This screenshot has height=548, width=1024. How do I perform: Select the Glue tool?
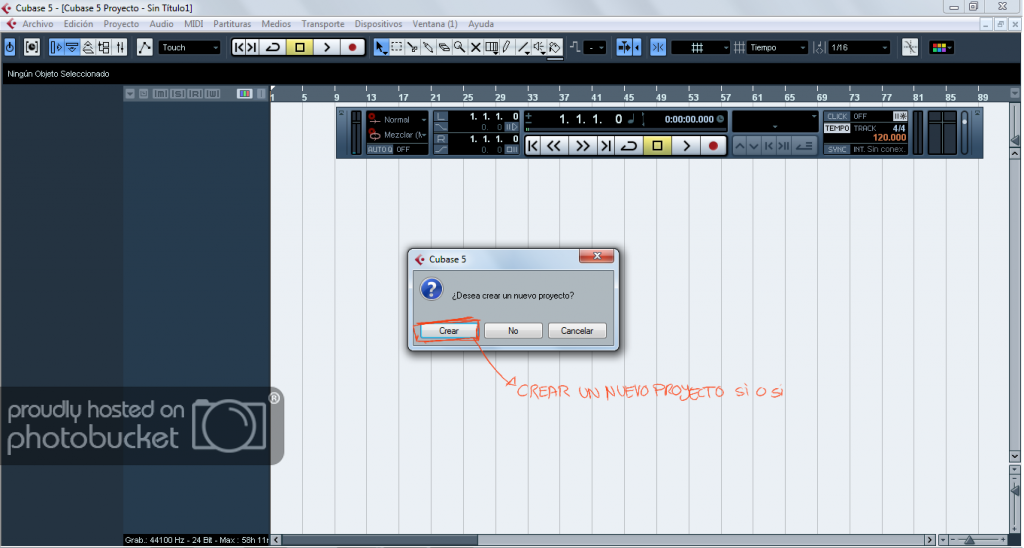point(428,47)
